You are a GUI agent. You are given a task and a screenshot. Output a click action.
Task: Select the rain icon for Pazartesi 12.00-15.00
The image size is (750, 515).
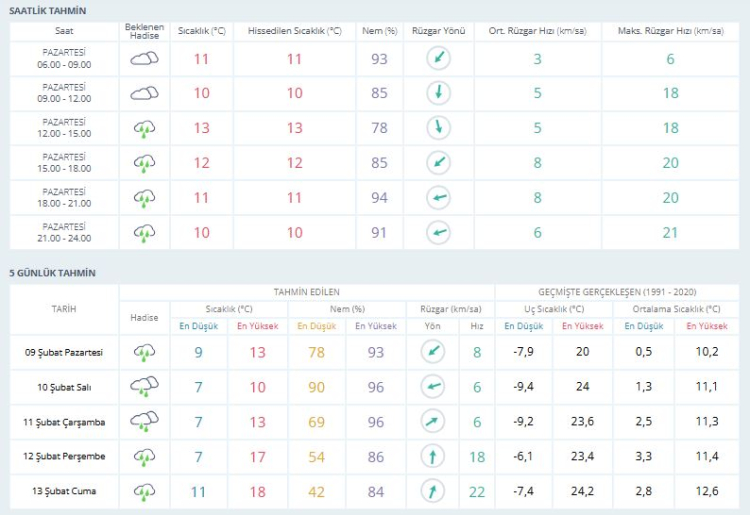(x=144, y=129)
